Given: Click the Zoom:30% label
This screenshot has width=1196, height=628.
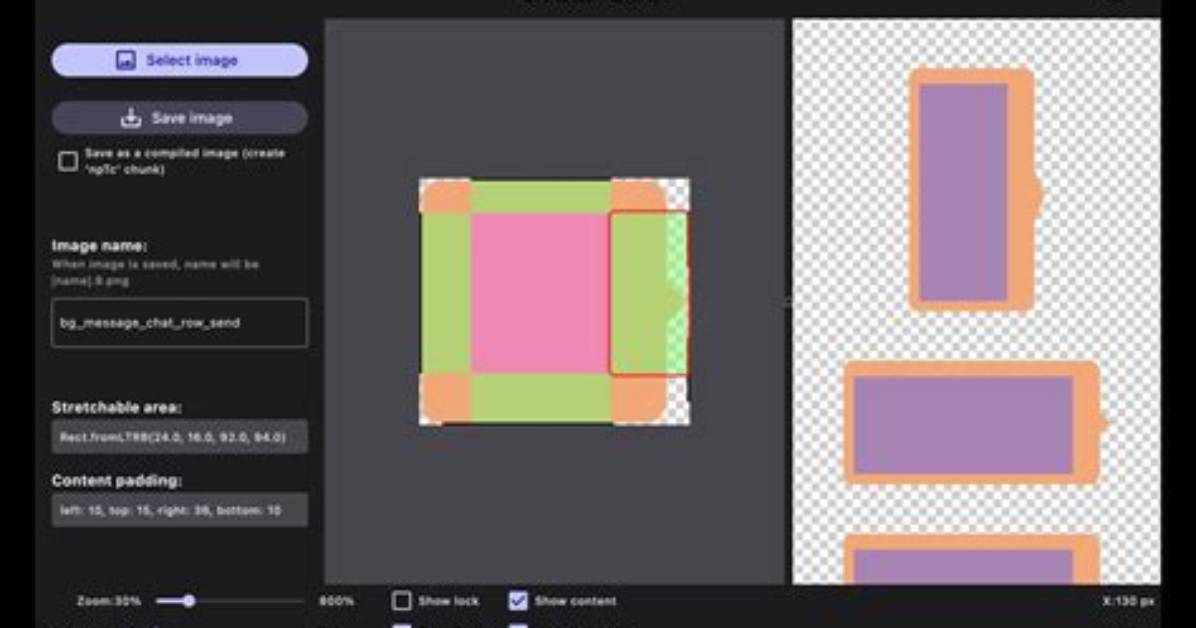Looking at the screenshot, I should [109, 601].
